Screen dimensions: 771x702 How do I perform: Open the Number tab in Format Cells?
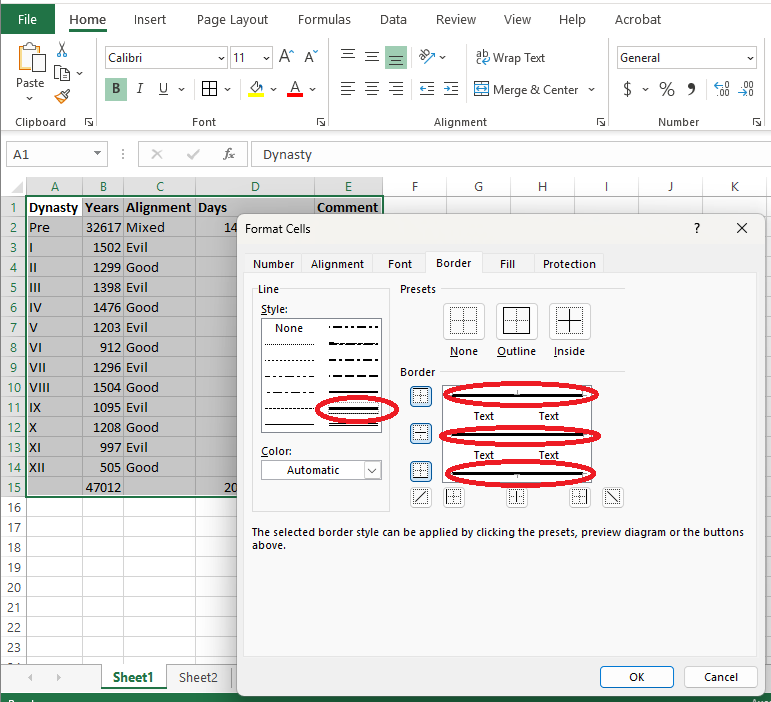273,264
